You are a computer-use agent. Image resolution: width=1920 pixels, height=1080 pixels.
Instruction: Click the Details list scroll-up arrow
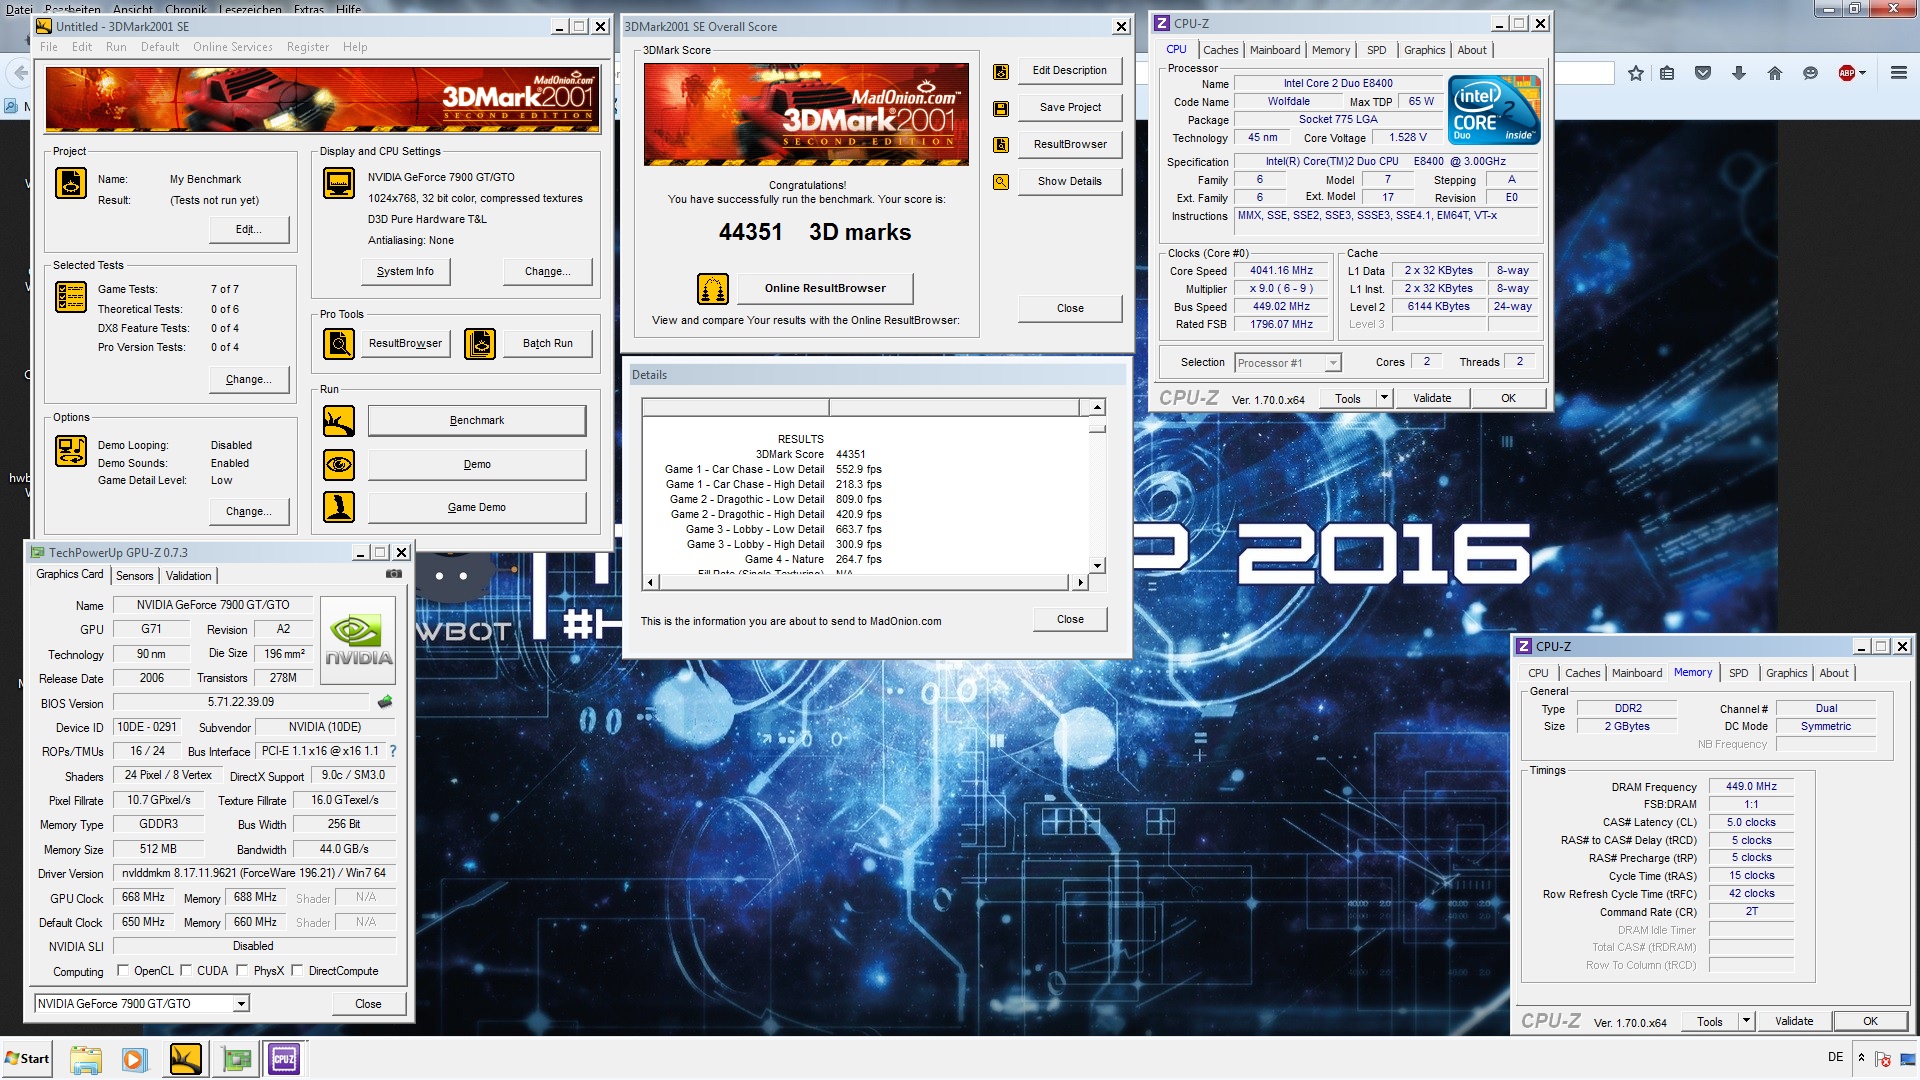coord(1097,407)
